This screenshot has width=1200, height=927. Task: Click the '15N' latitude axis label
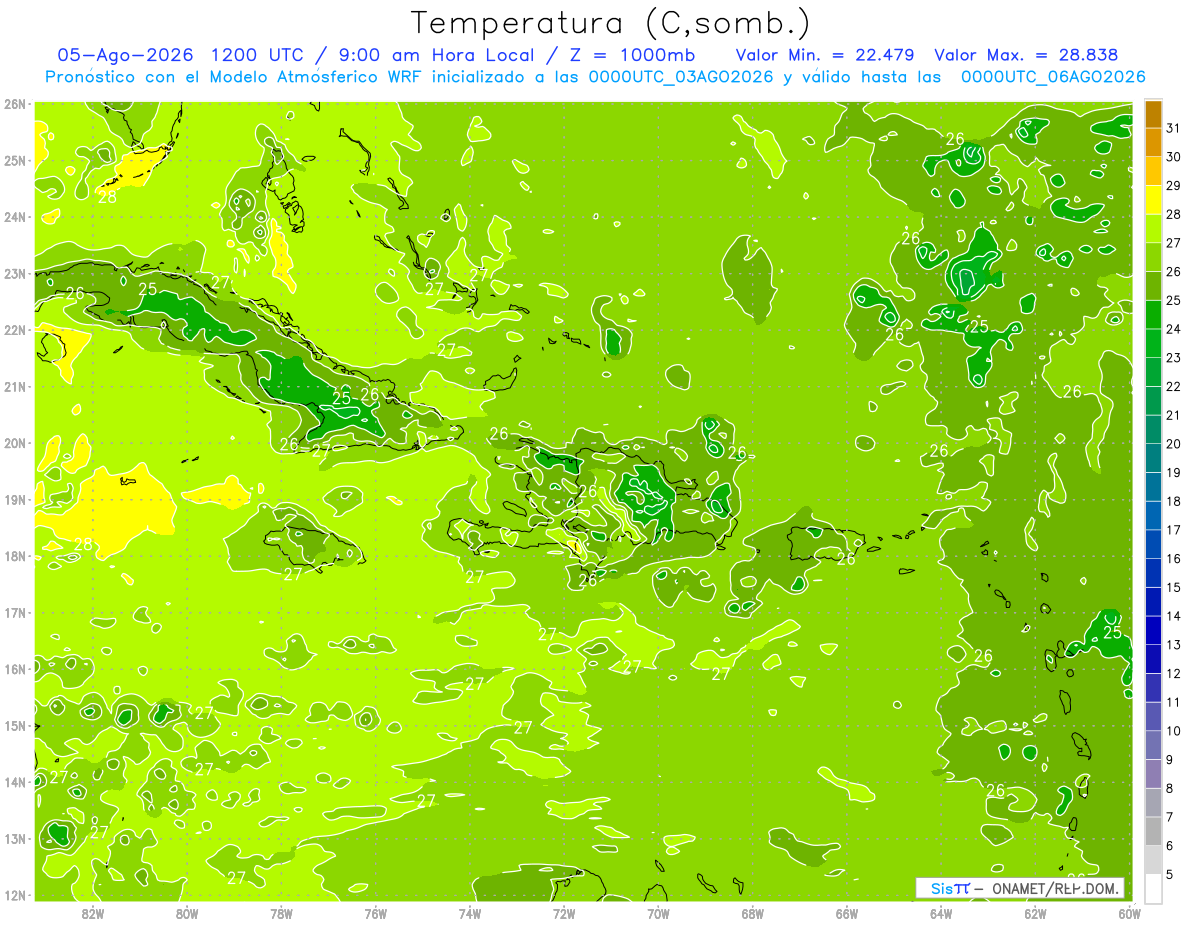(x=15, y=726)
